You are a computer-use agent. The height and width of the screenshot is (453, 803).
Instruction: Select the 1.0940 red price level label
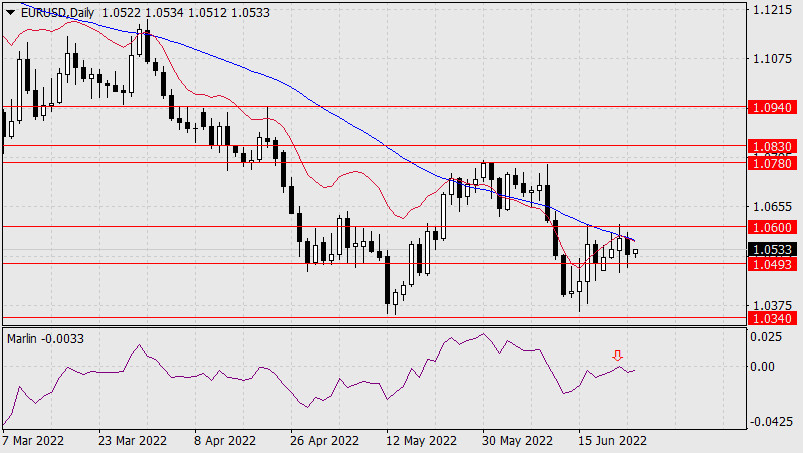tap(773, 107)
